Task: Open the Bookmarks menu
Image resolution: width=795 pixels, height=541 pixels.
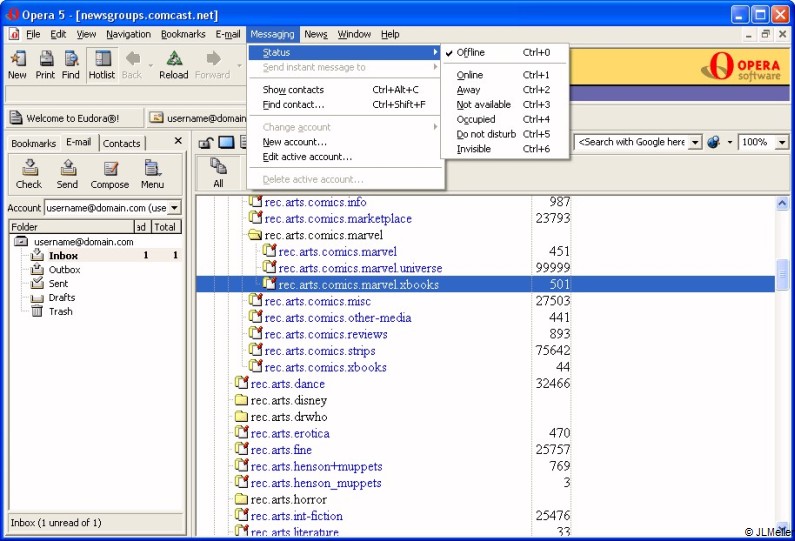Action: (x=183, y=34)
